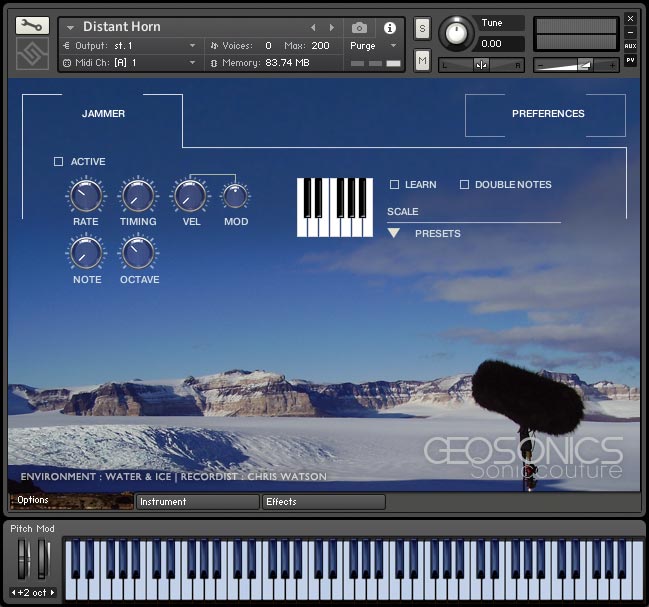Mute the instrument with the M button

pos(422,62)
